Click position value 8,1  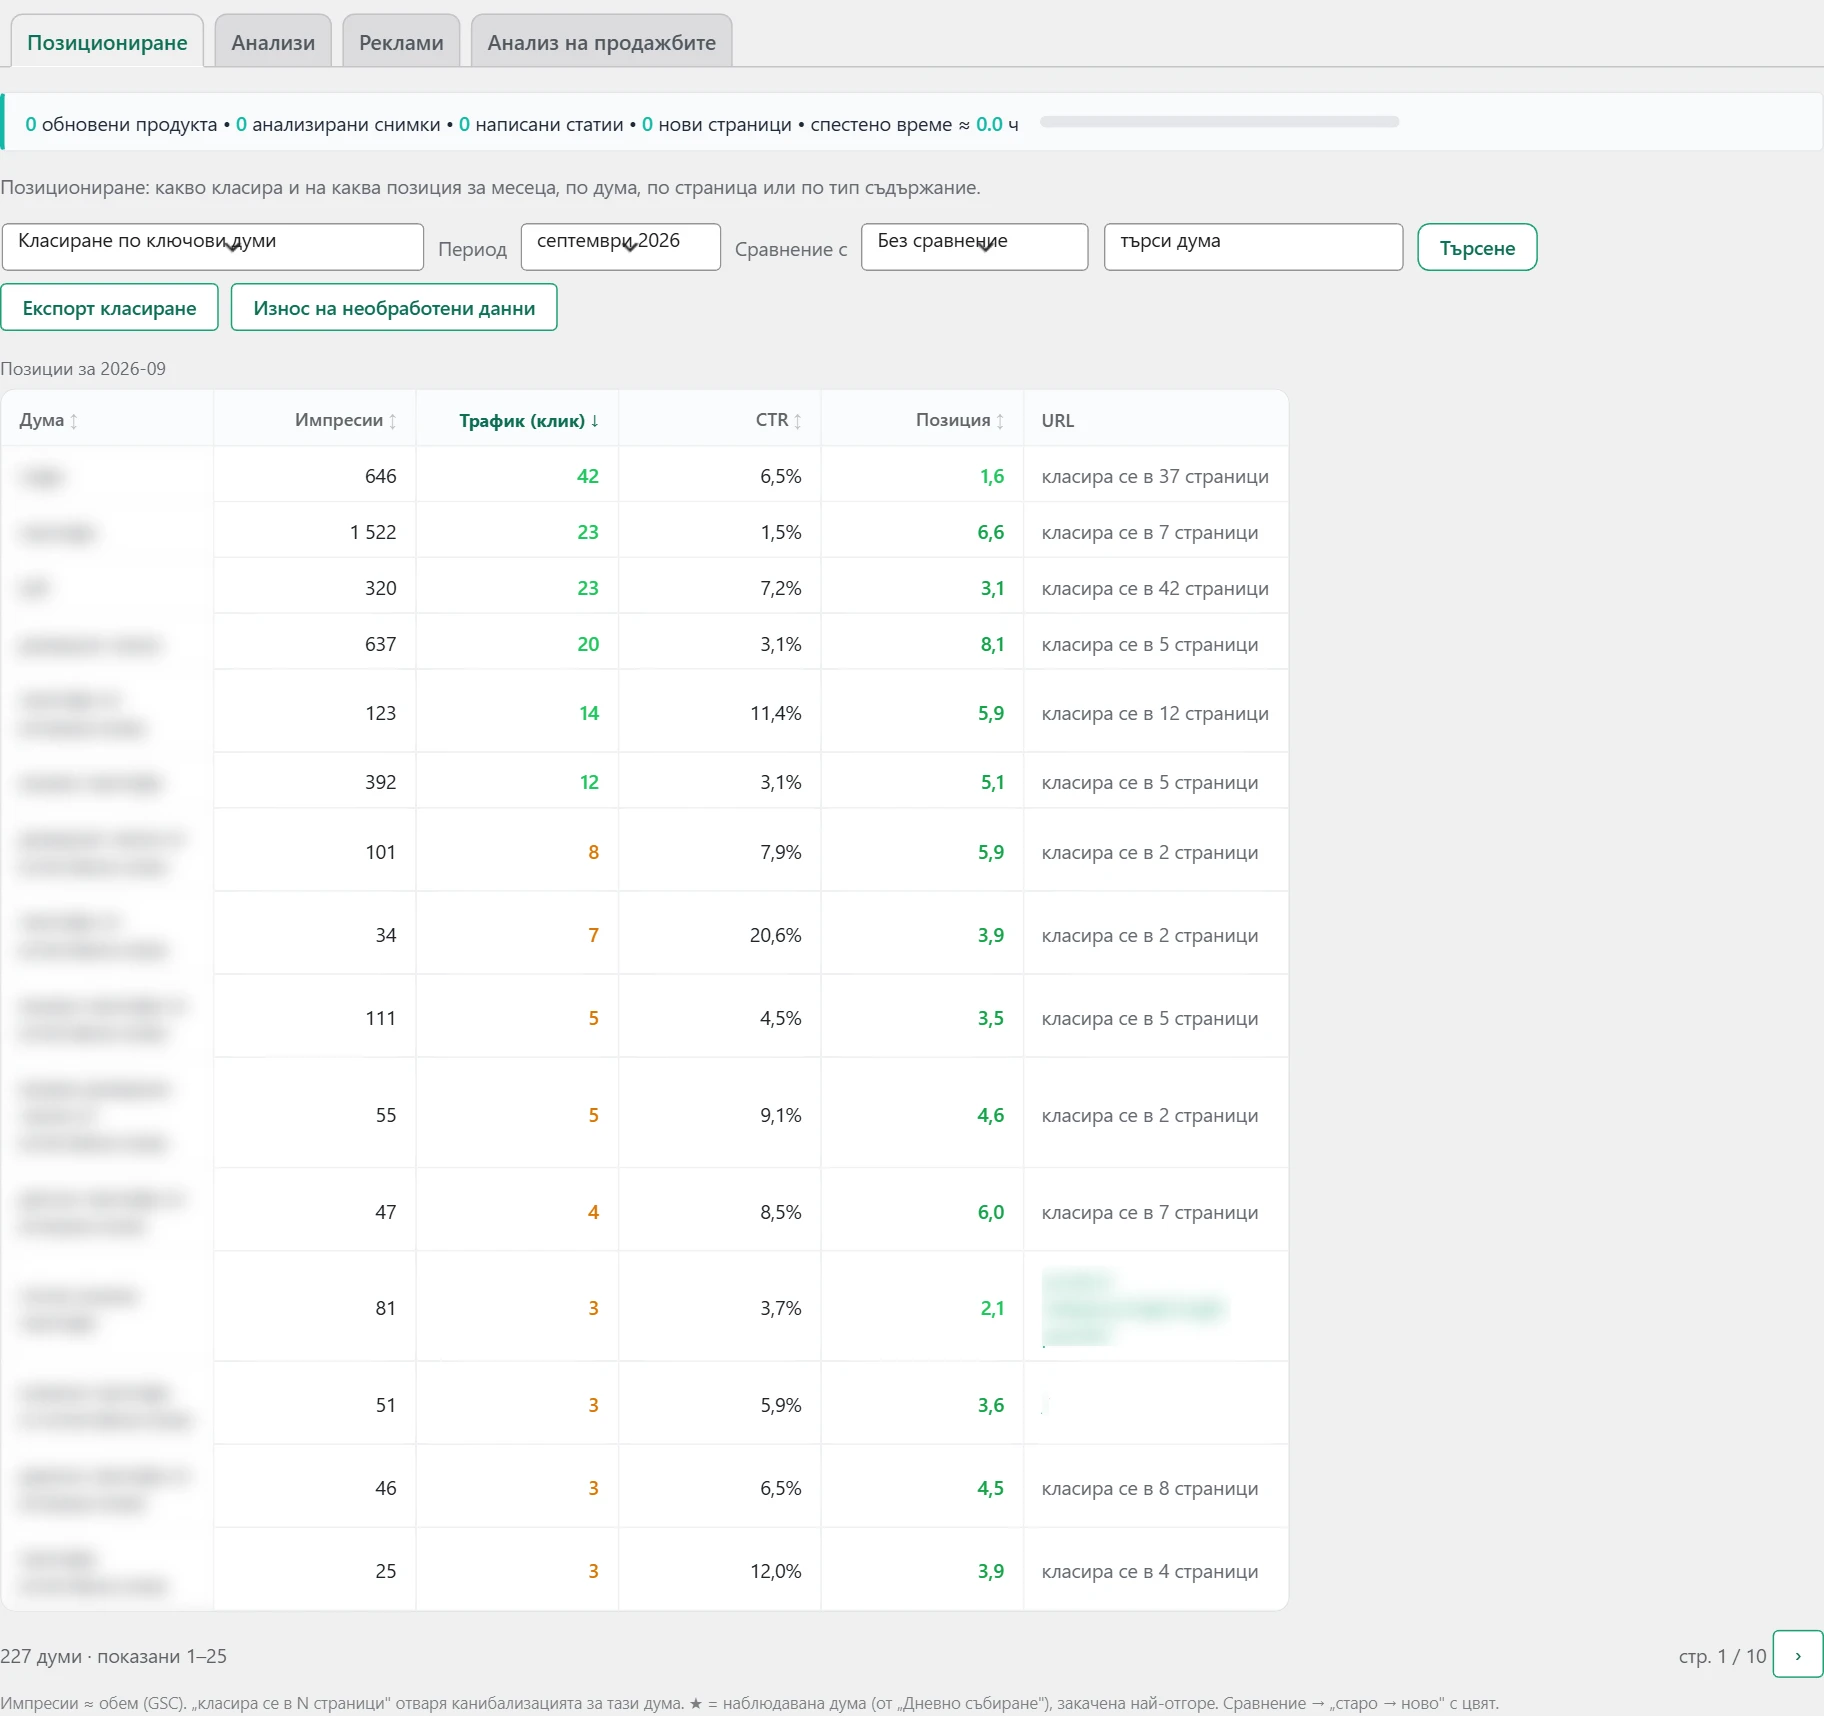pyautogui.click(x=992, y=644)
